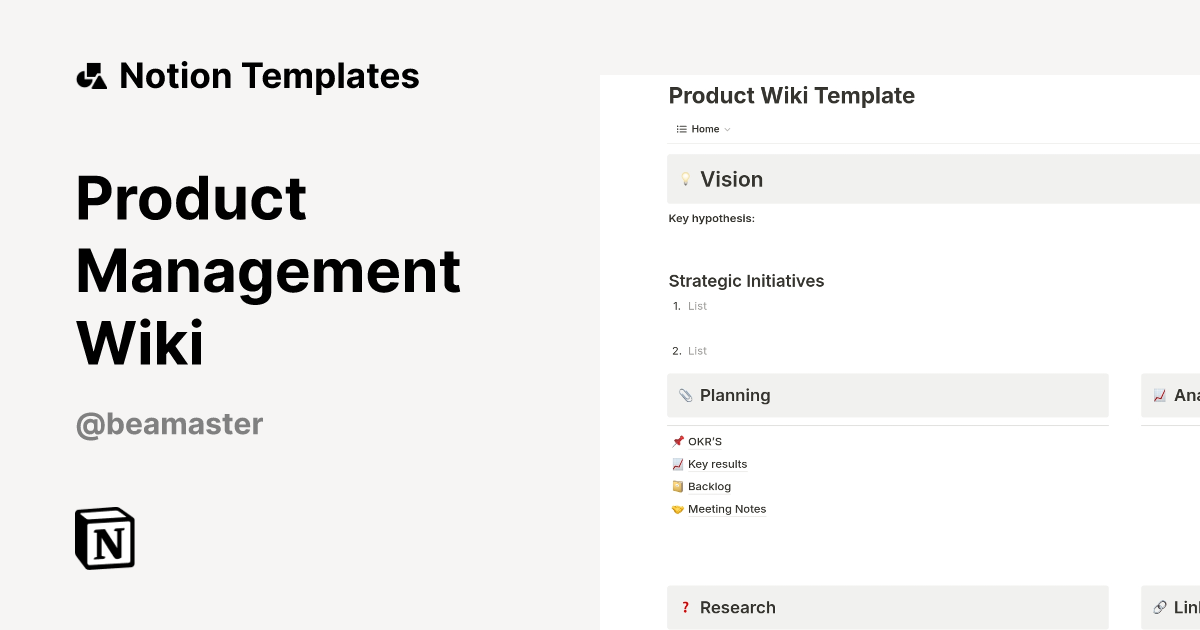Click the folder icon beside Meeting Notes
The image size is (1200, 630).
point(678,509)
